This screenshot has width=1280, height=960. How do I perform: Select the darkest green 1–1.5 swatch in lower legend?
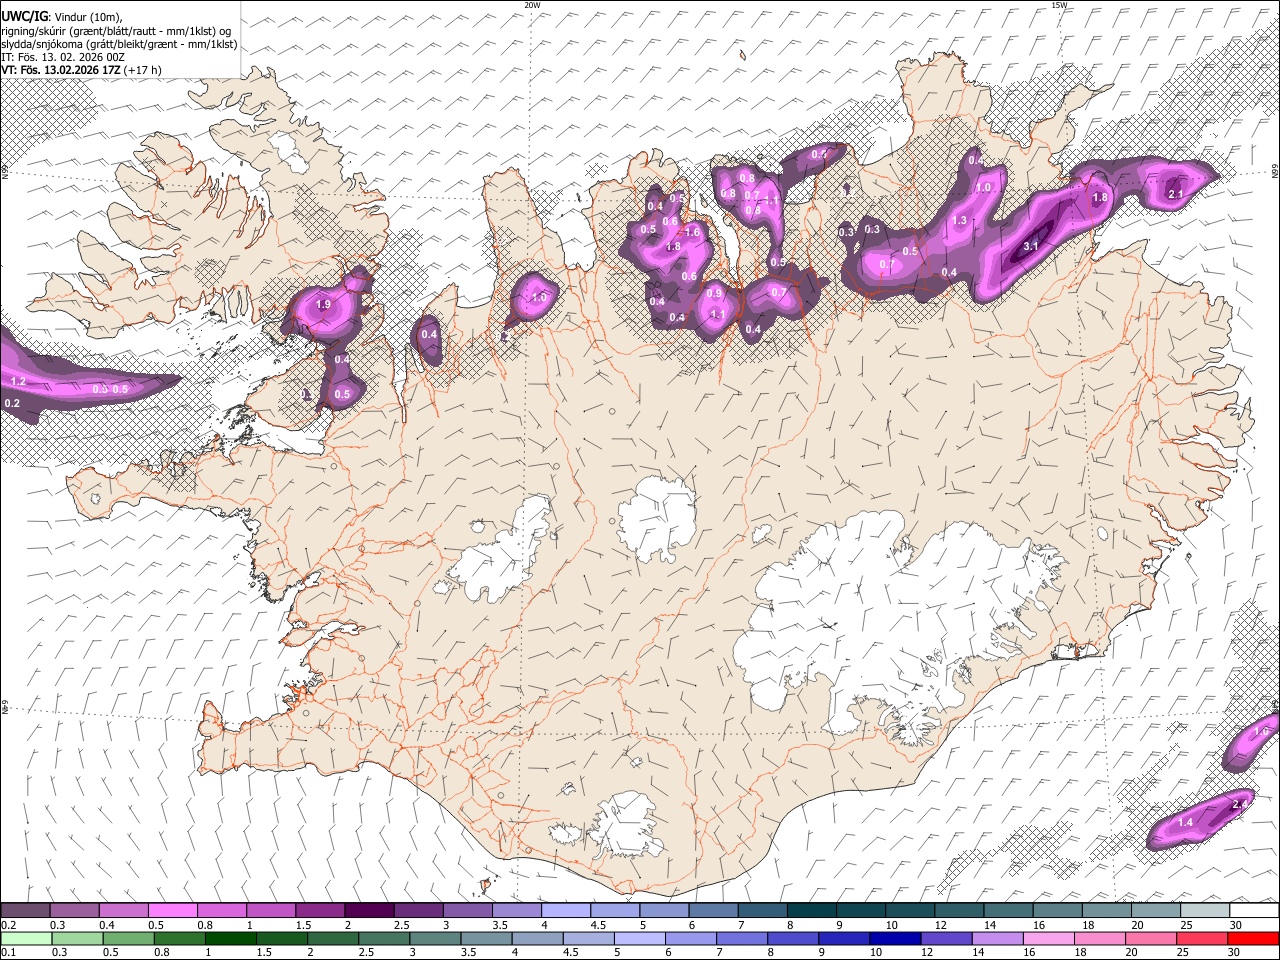pos(230,938)
